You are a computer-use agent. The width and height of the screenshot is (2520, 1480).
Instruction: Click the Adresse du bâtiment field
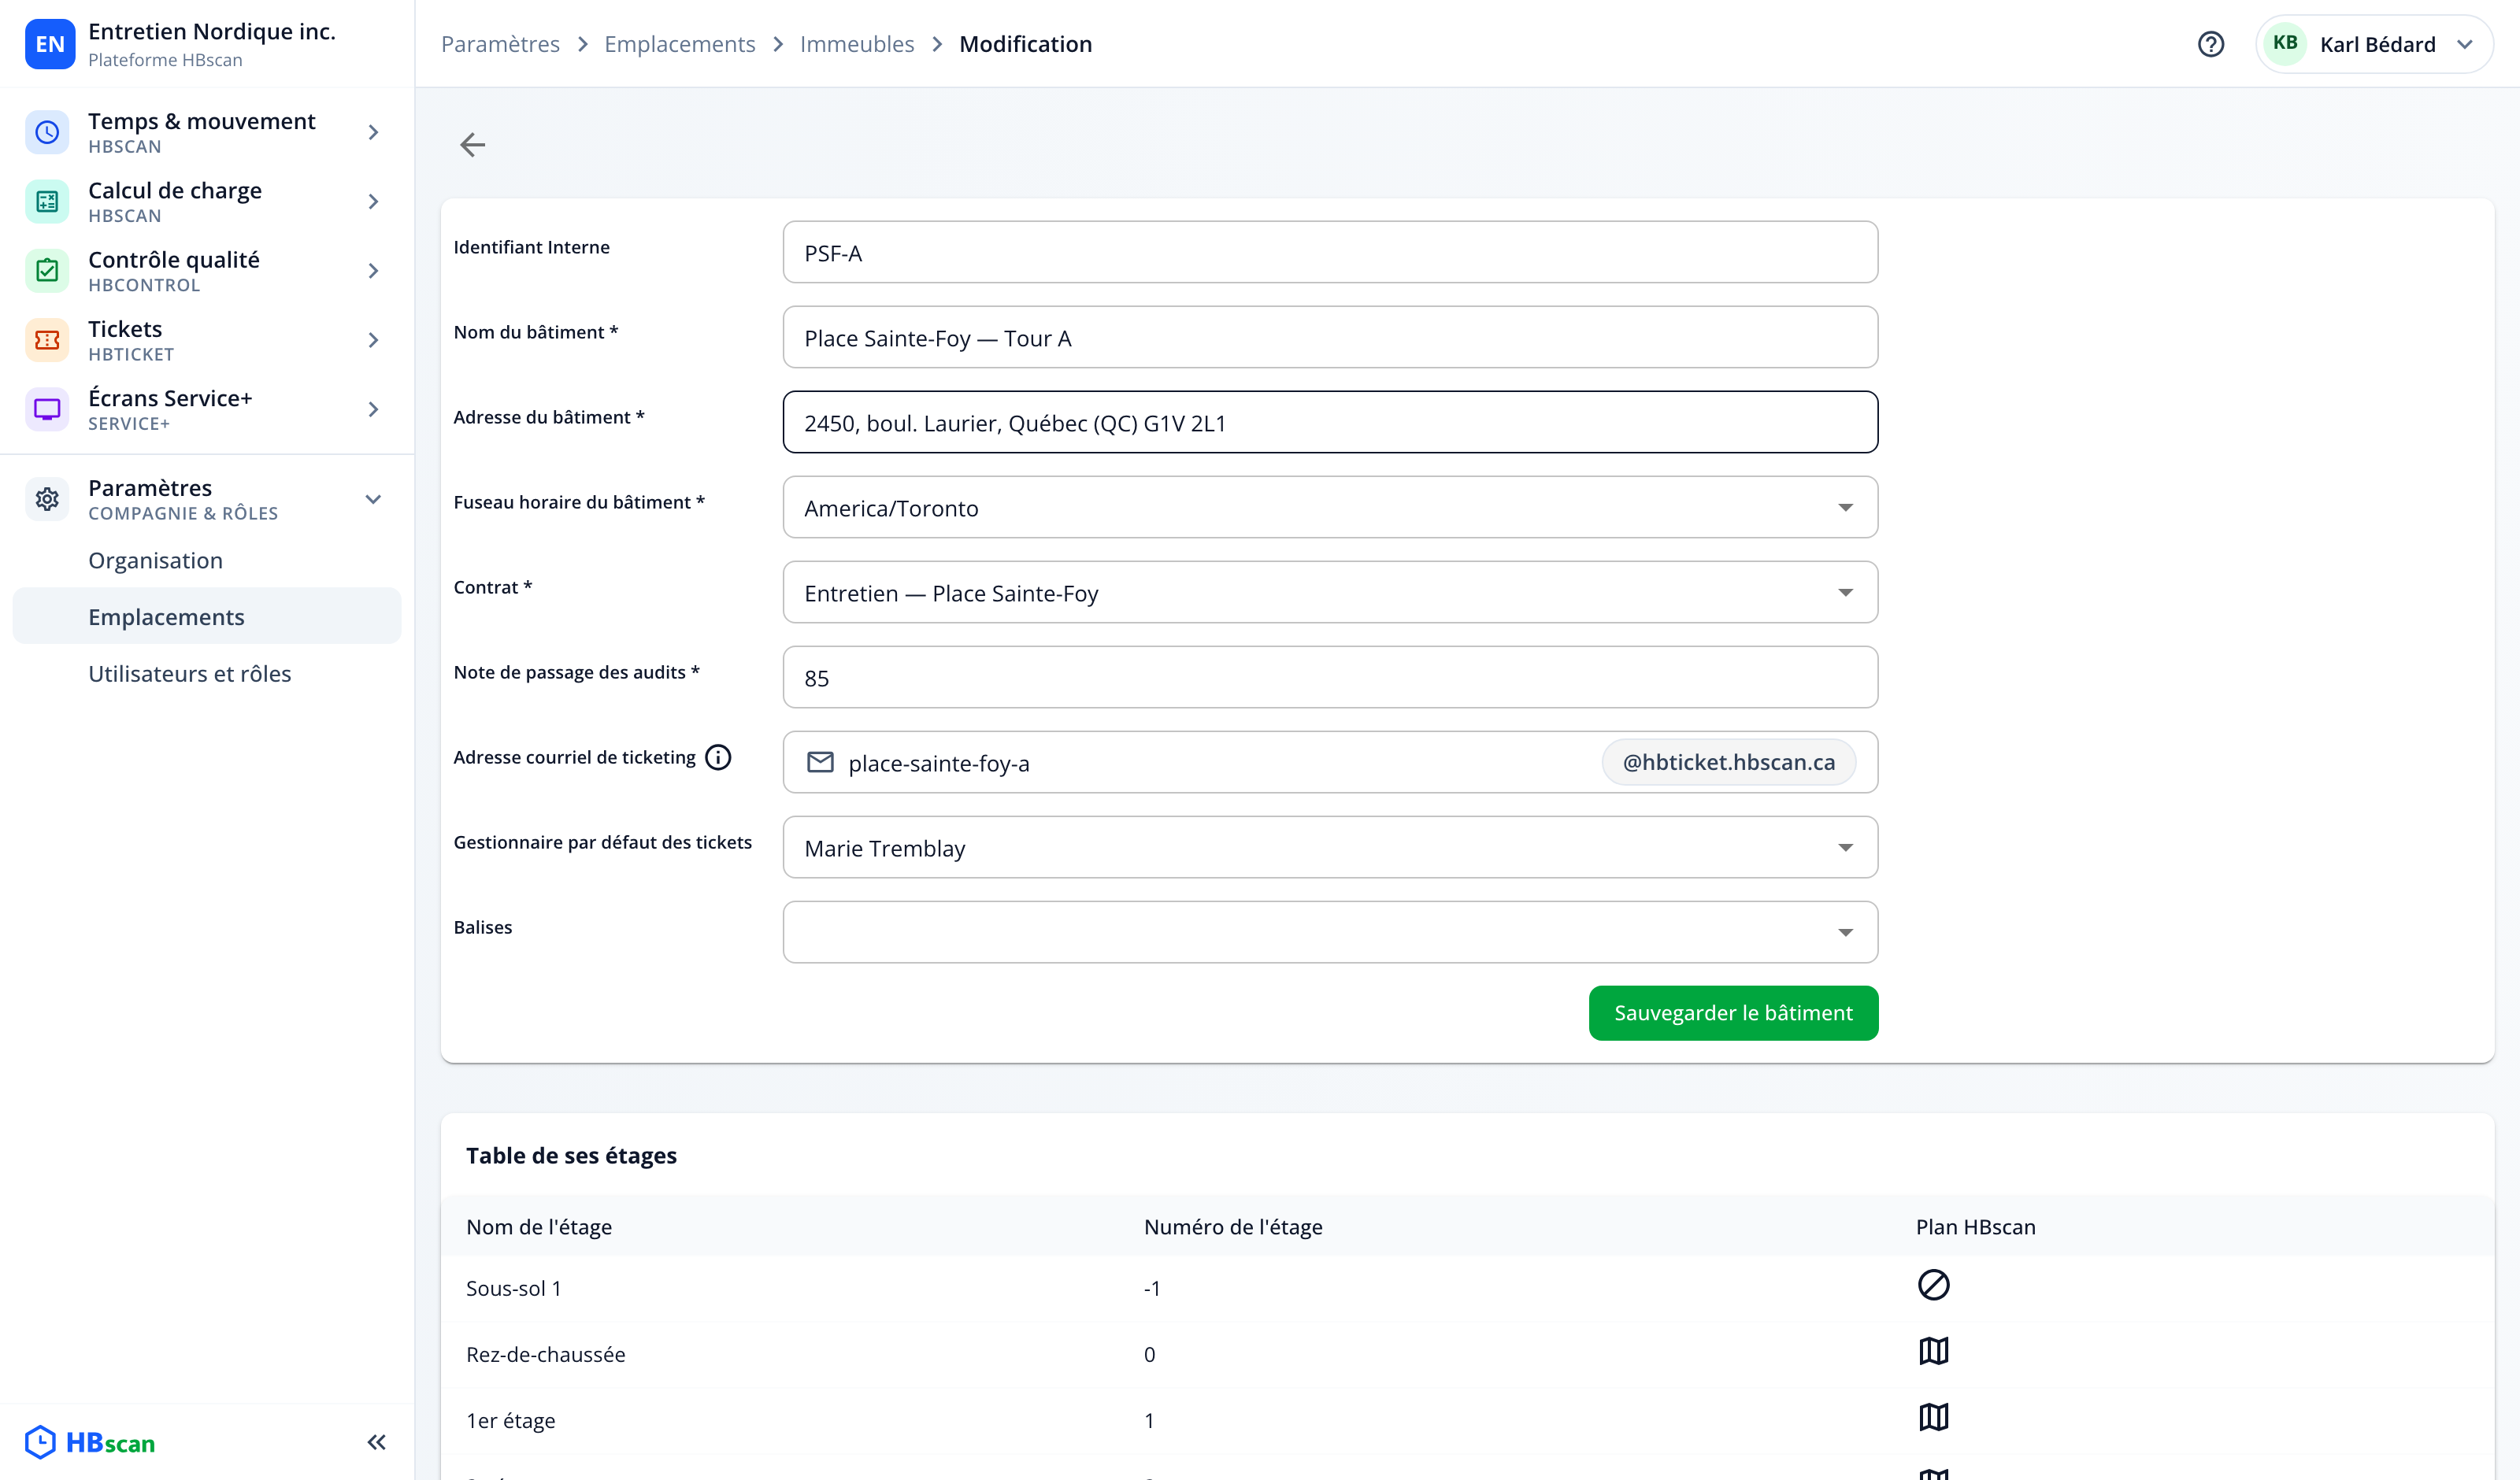pos(1330,422)
